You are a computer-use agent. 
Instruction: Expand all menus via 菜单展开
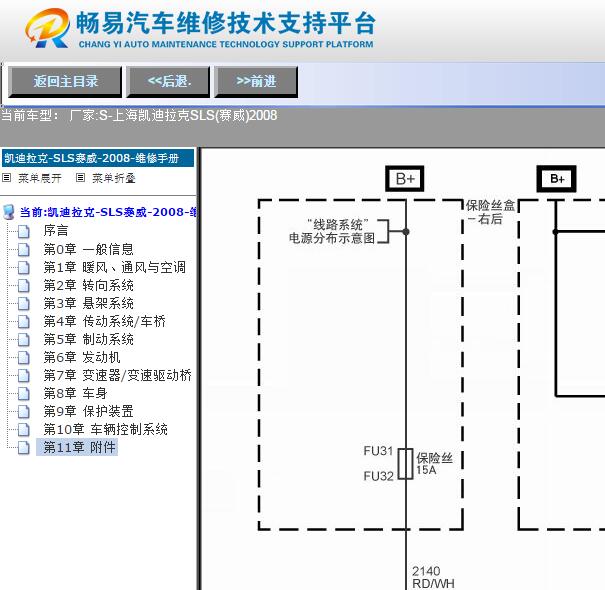pos(40,178)
